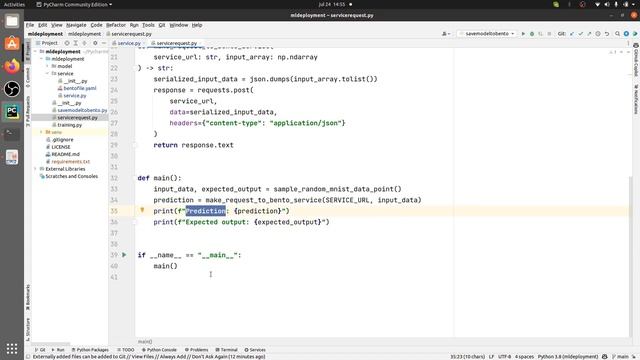Open IDE settings blue gear icon
The image size is (640, 360).
(x=626, y=34)
